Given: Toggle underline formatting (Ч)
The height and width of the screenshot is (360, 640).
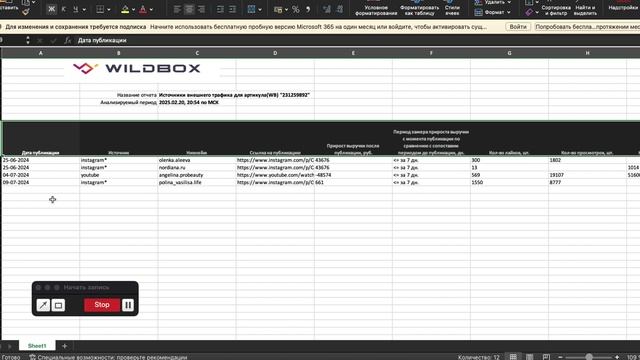Looking at the screenshot, I should [x=76, y=9].
